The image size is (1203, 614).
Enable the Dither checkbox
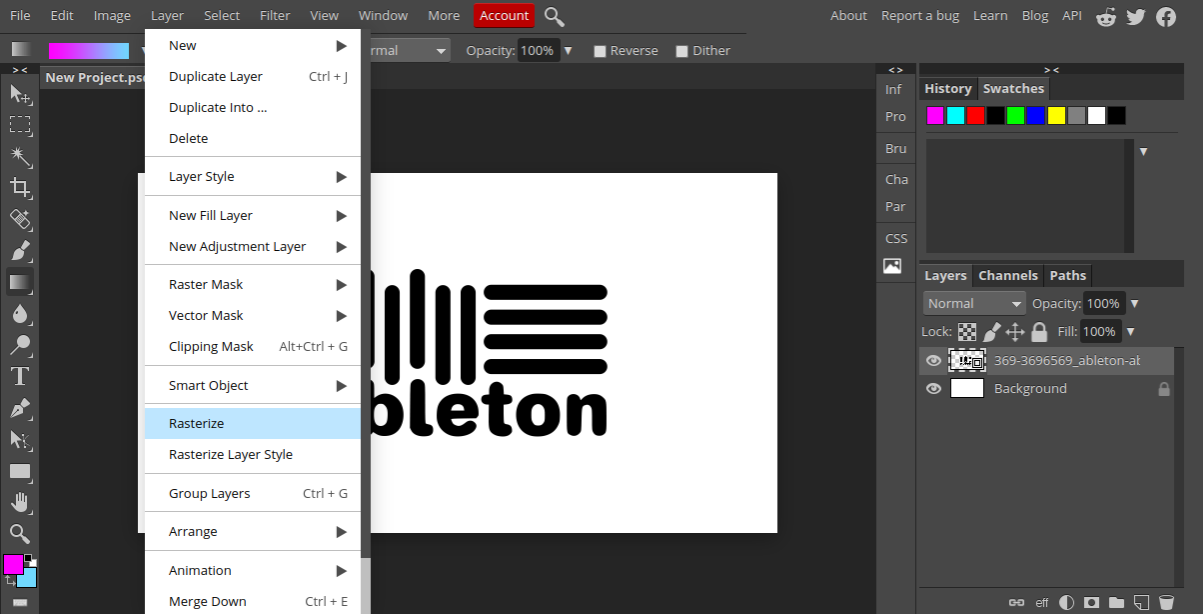(x=682, y=51)
